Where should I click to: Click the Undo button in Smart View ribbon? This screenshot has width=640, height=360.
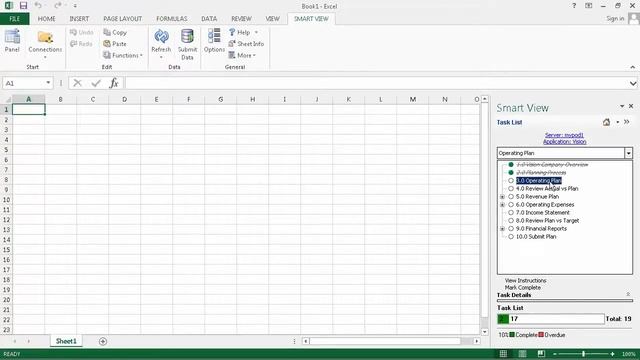point(82,32)
